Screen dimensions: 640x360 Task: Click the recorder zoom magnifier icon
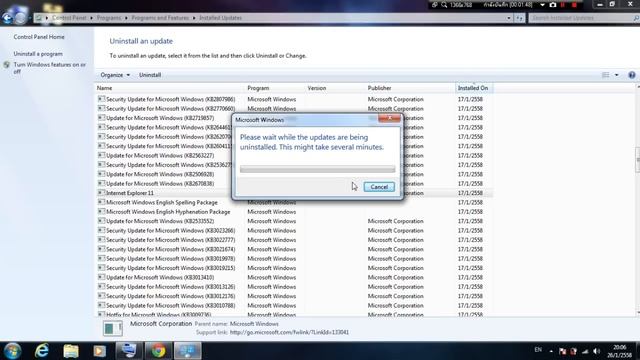click(444, 5)
